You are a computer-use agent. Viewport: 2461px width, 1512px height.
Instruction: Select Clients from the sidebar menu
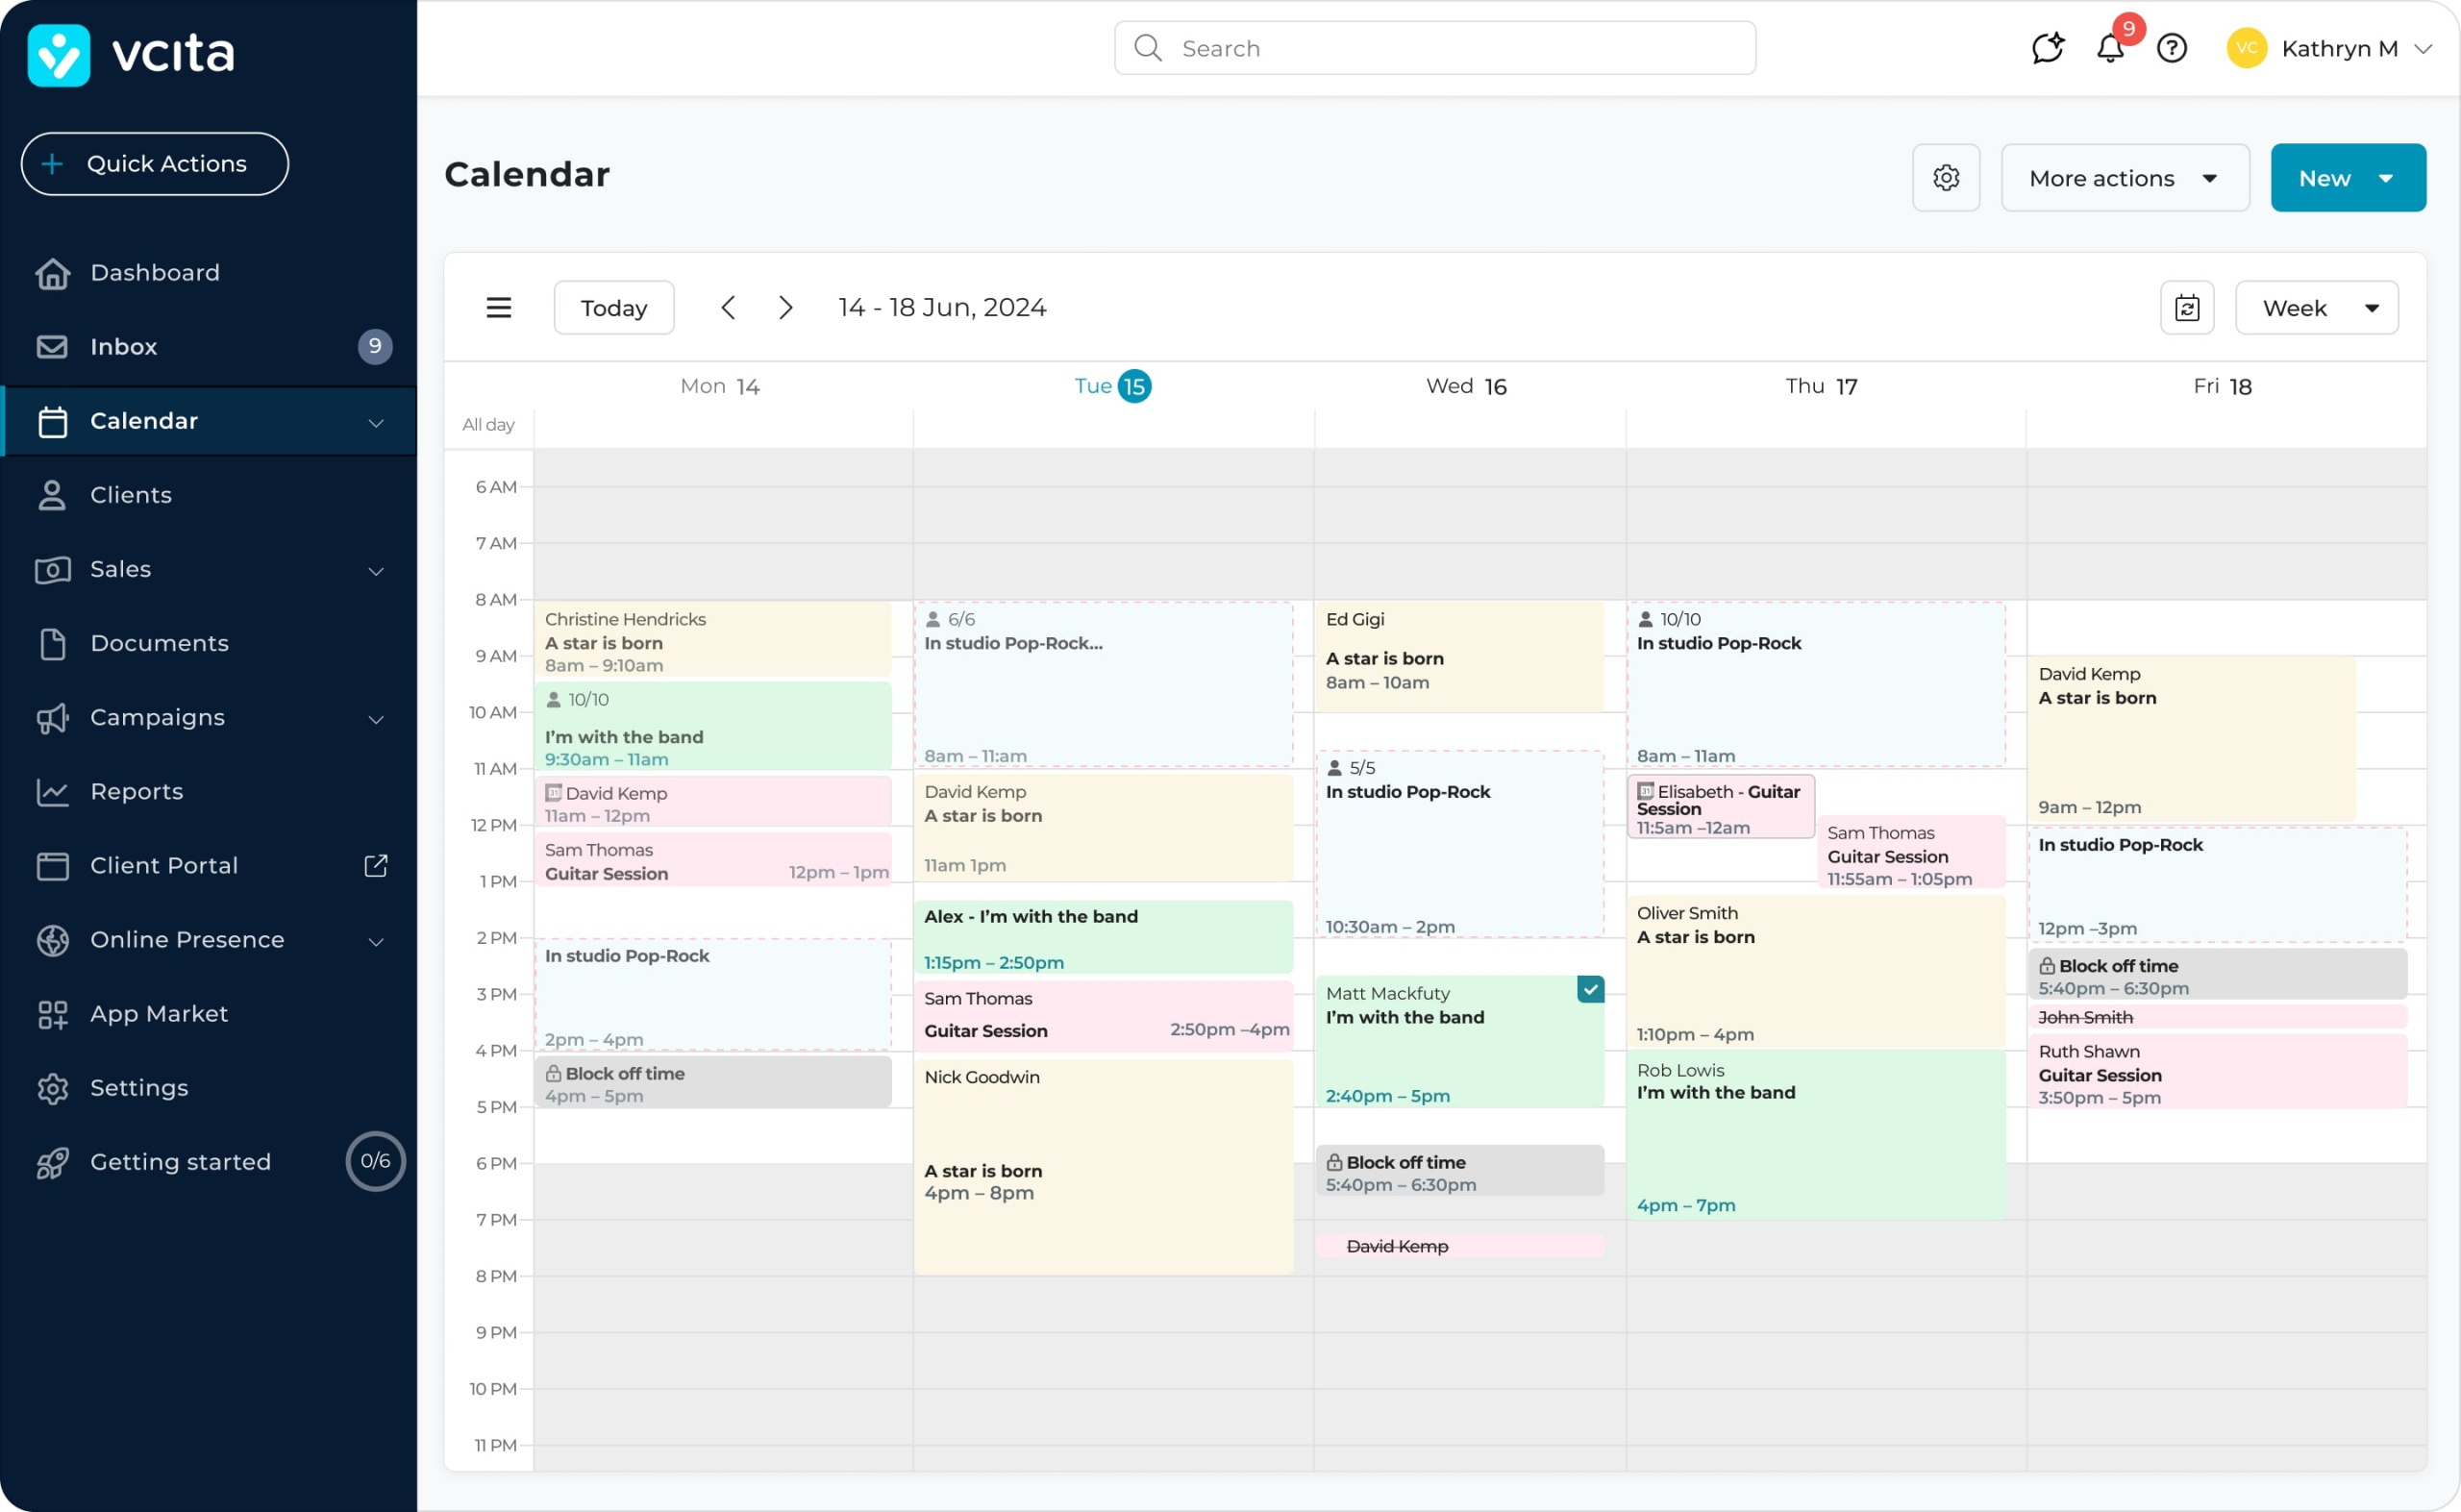click(131, 494)
